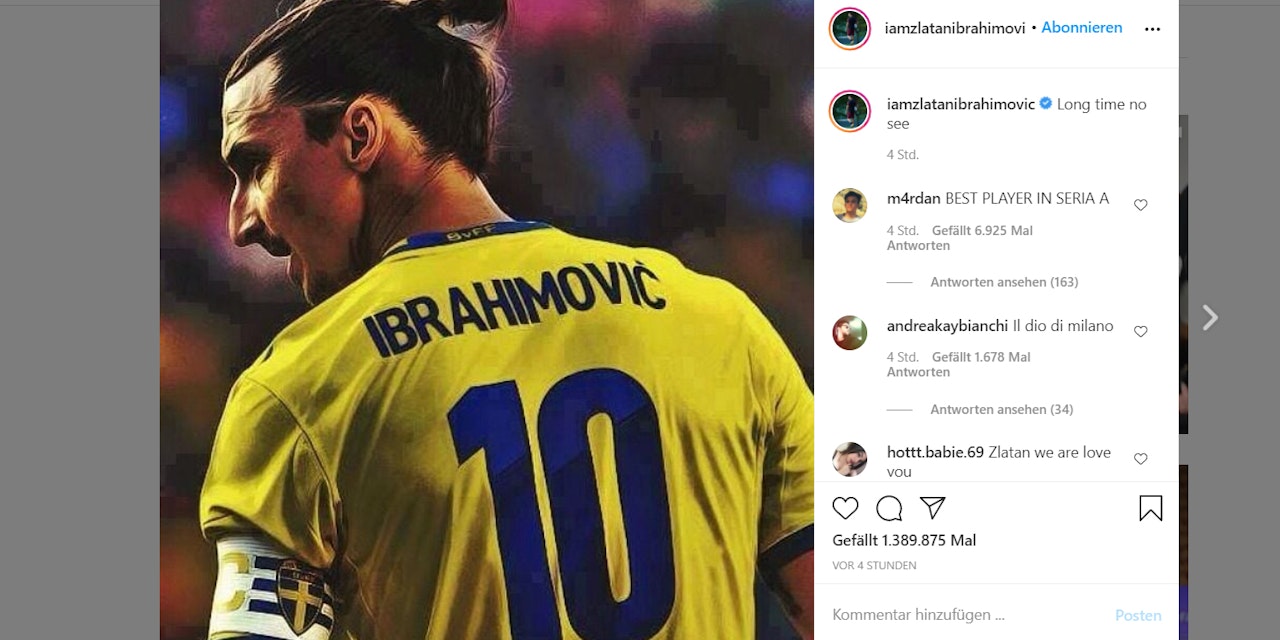Save the post with the bookmark icon
Image resolution: width=1280 pixels, height=640 pixels.
point(1151,508)
